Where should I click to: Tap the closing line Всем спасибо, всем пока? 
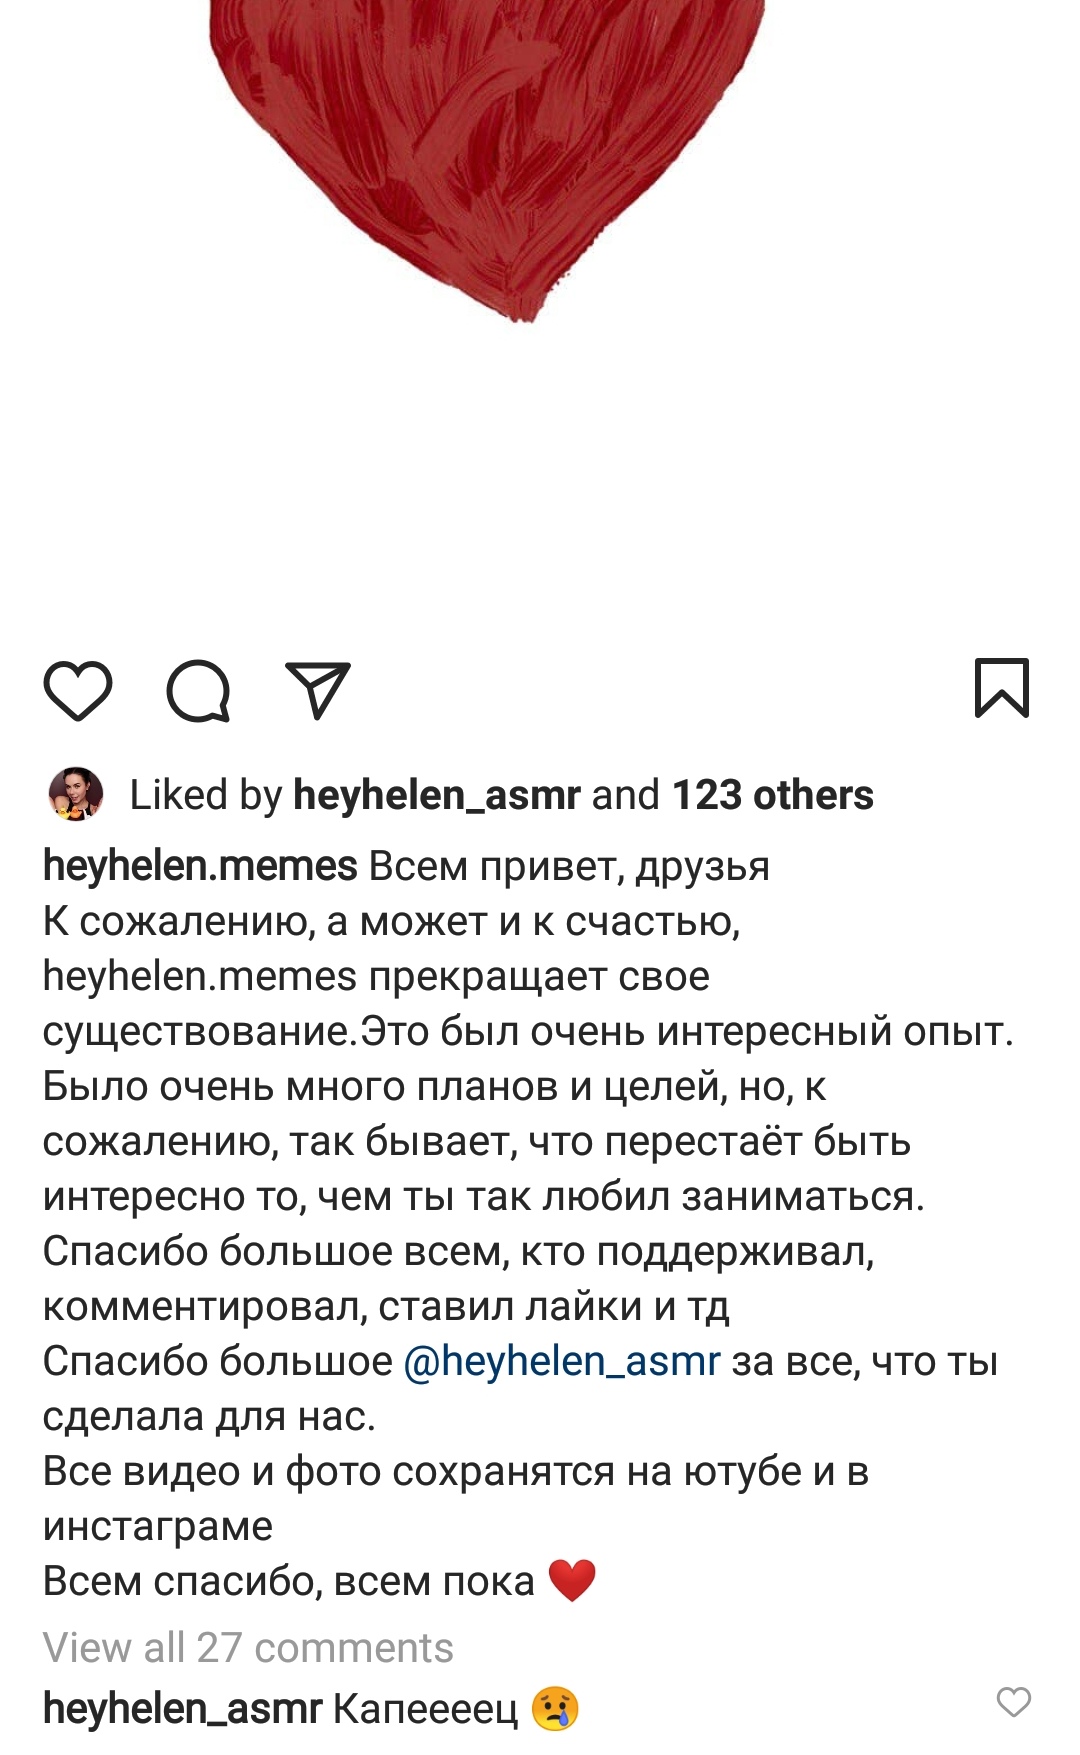(289, 1581)
